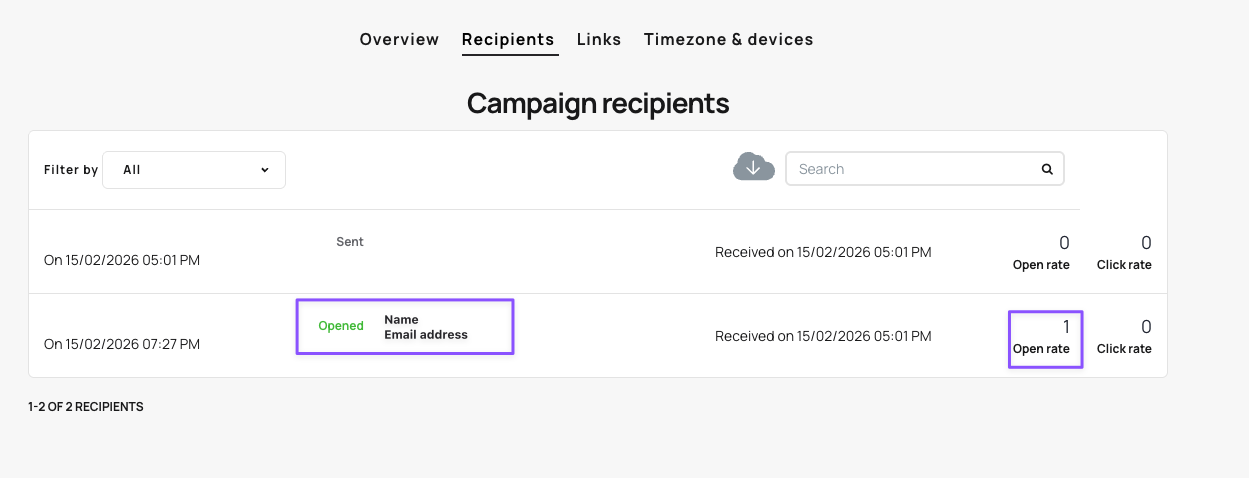The width and height of the screenshot is (1249, 478).
Task: Select the Recipients tab
Action: coord(508,39)
